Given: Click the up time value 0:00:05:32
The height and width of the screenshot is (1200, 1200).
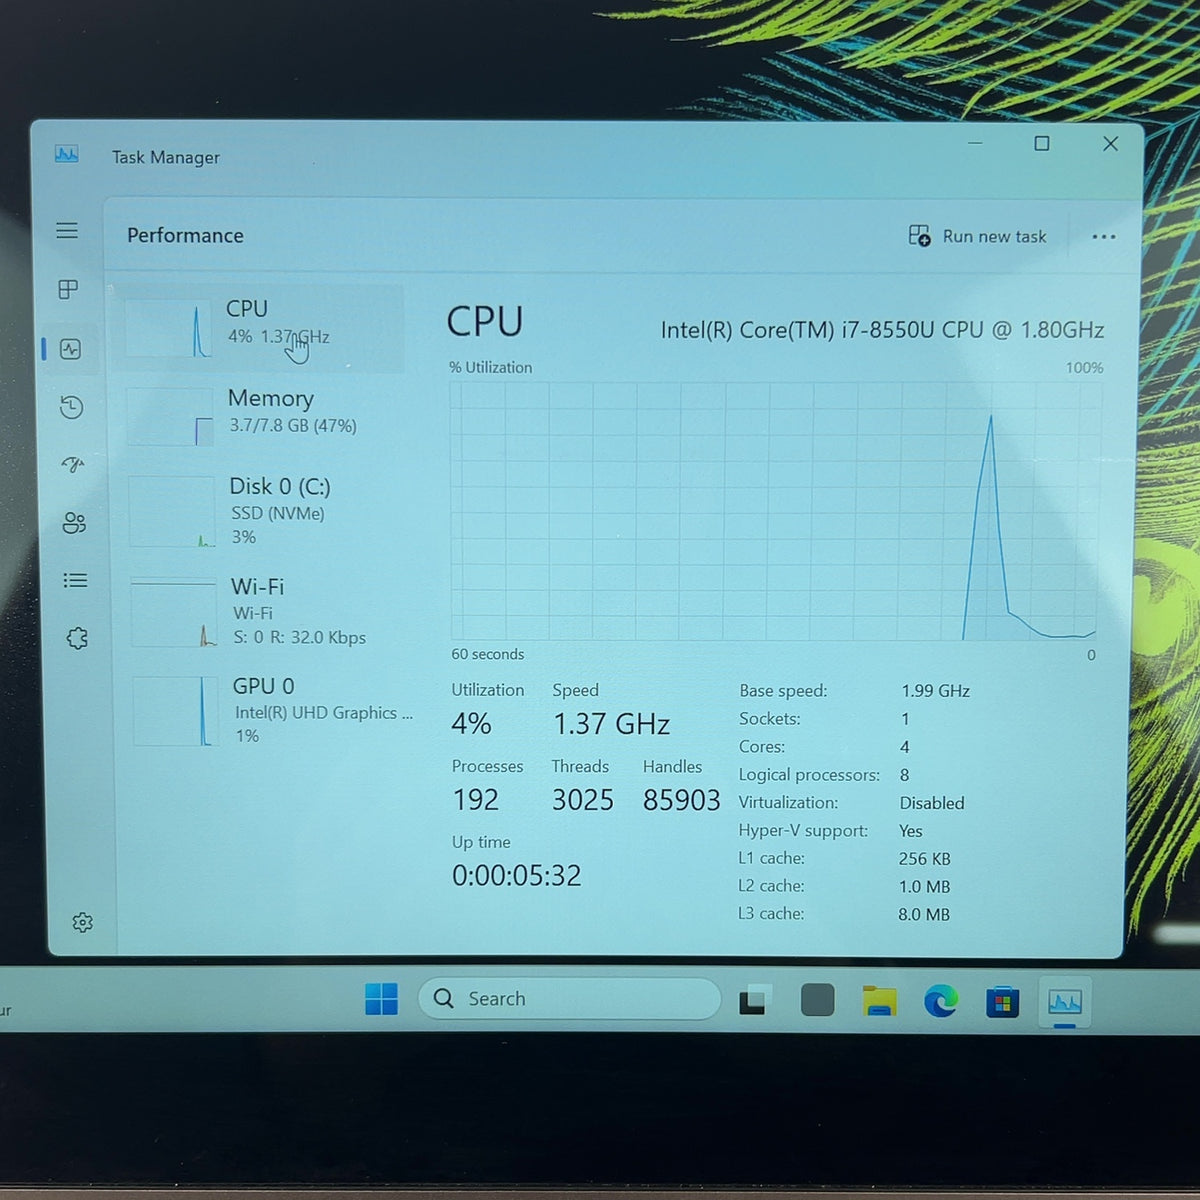Looking at the screenshot, I should pos(516,876).
